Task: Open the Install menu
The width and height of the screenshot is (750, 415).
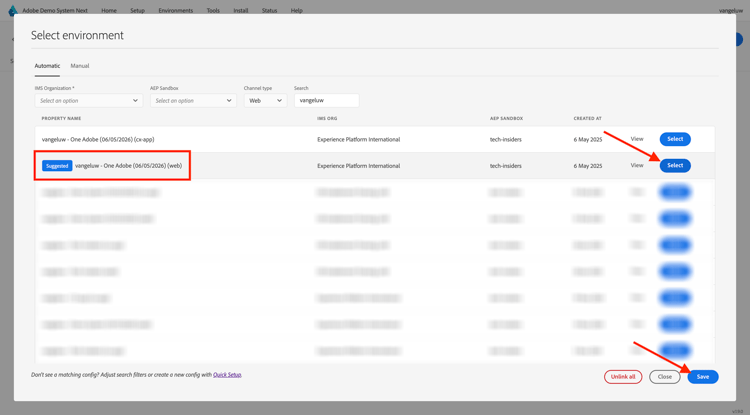Action: coord(241,11)
